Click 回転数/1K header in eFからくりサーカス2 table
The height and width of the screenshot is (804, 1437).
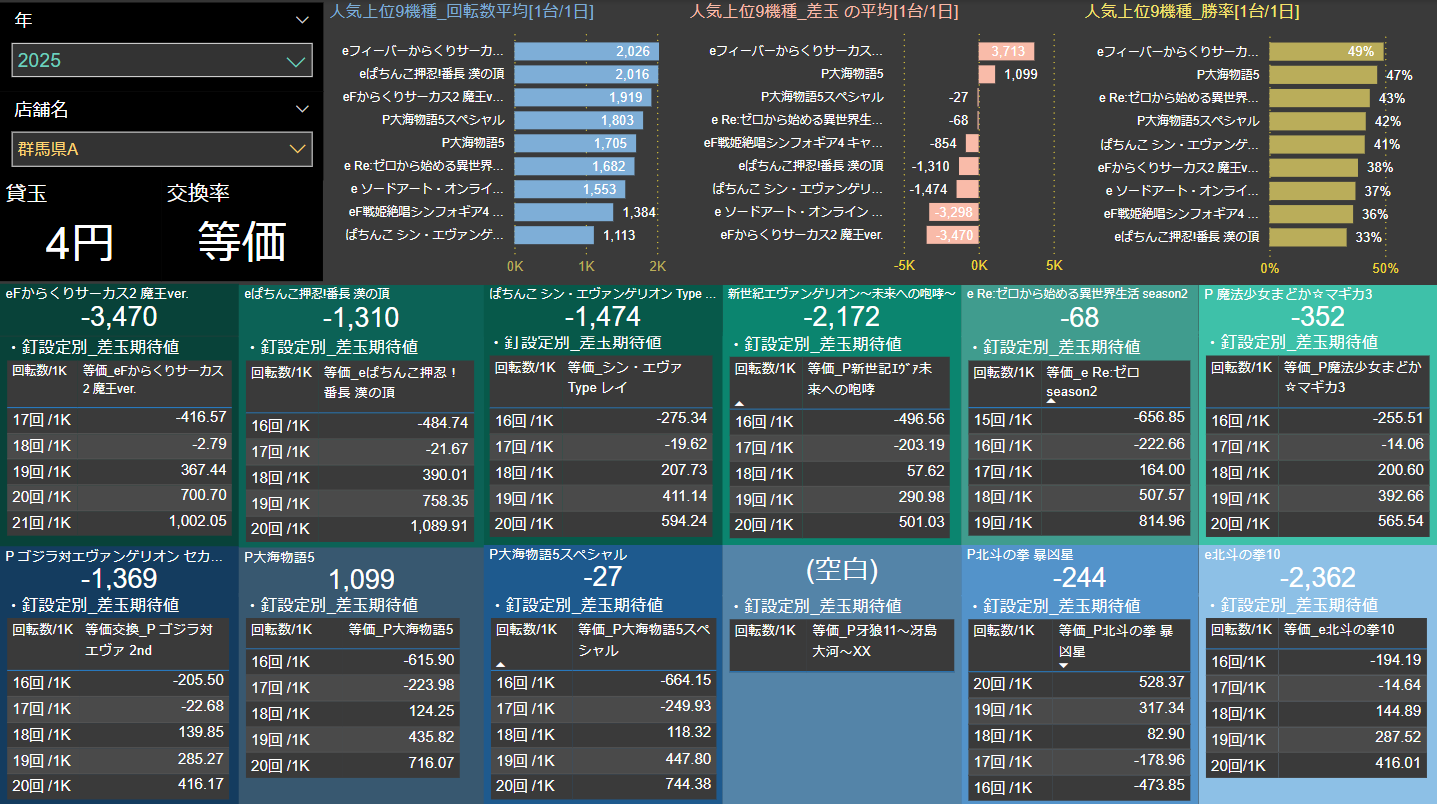pyautogui.click(x=41, y=371)
